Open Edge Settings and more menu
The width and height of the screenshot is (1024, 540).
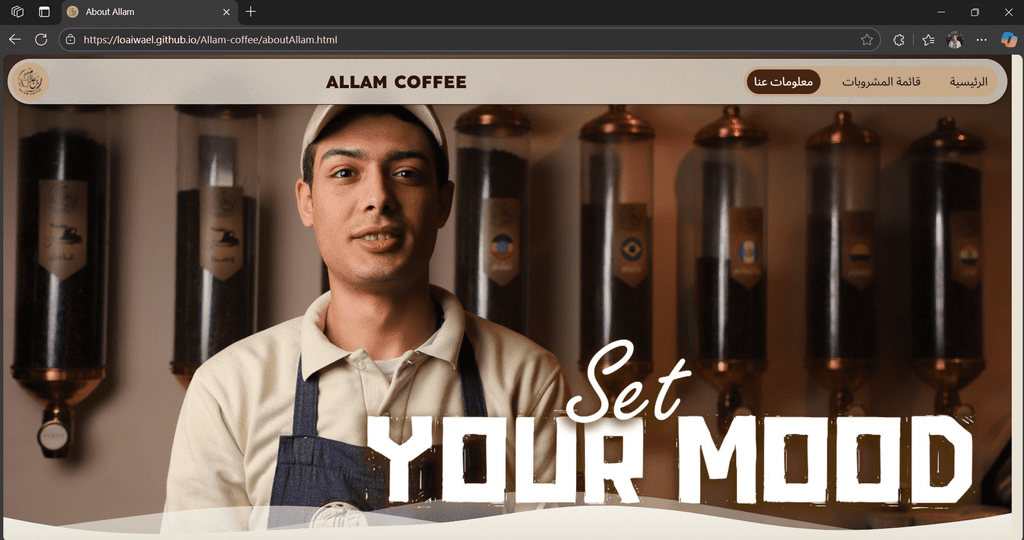[982, 40]
